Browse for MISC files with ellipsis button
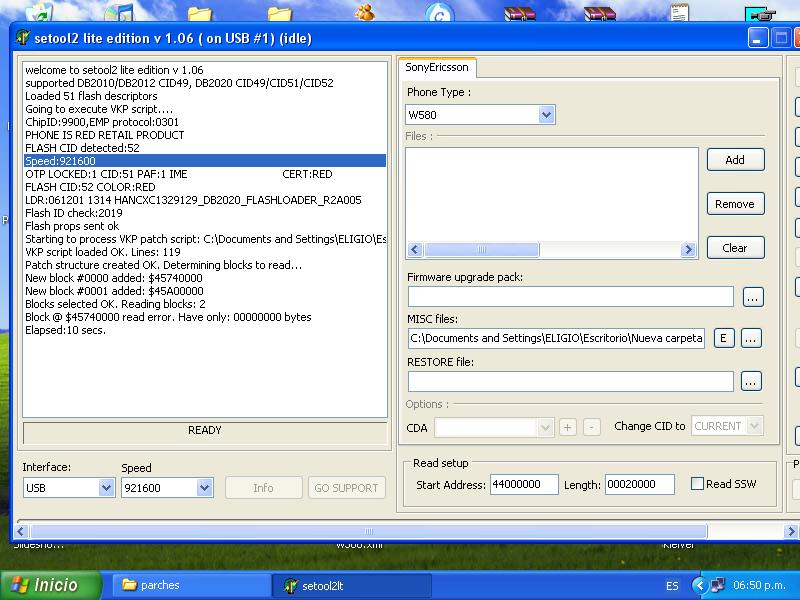The image size is (800, 600). point(751,338)
